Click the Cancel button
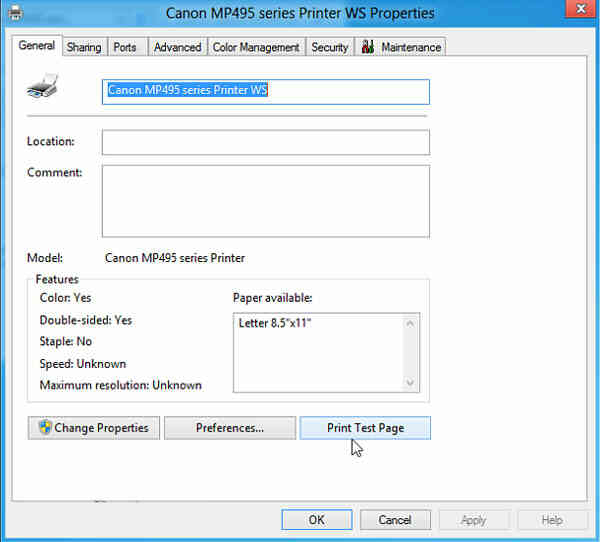The width and height of the screenshot is (600, 542). point(395,520)
